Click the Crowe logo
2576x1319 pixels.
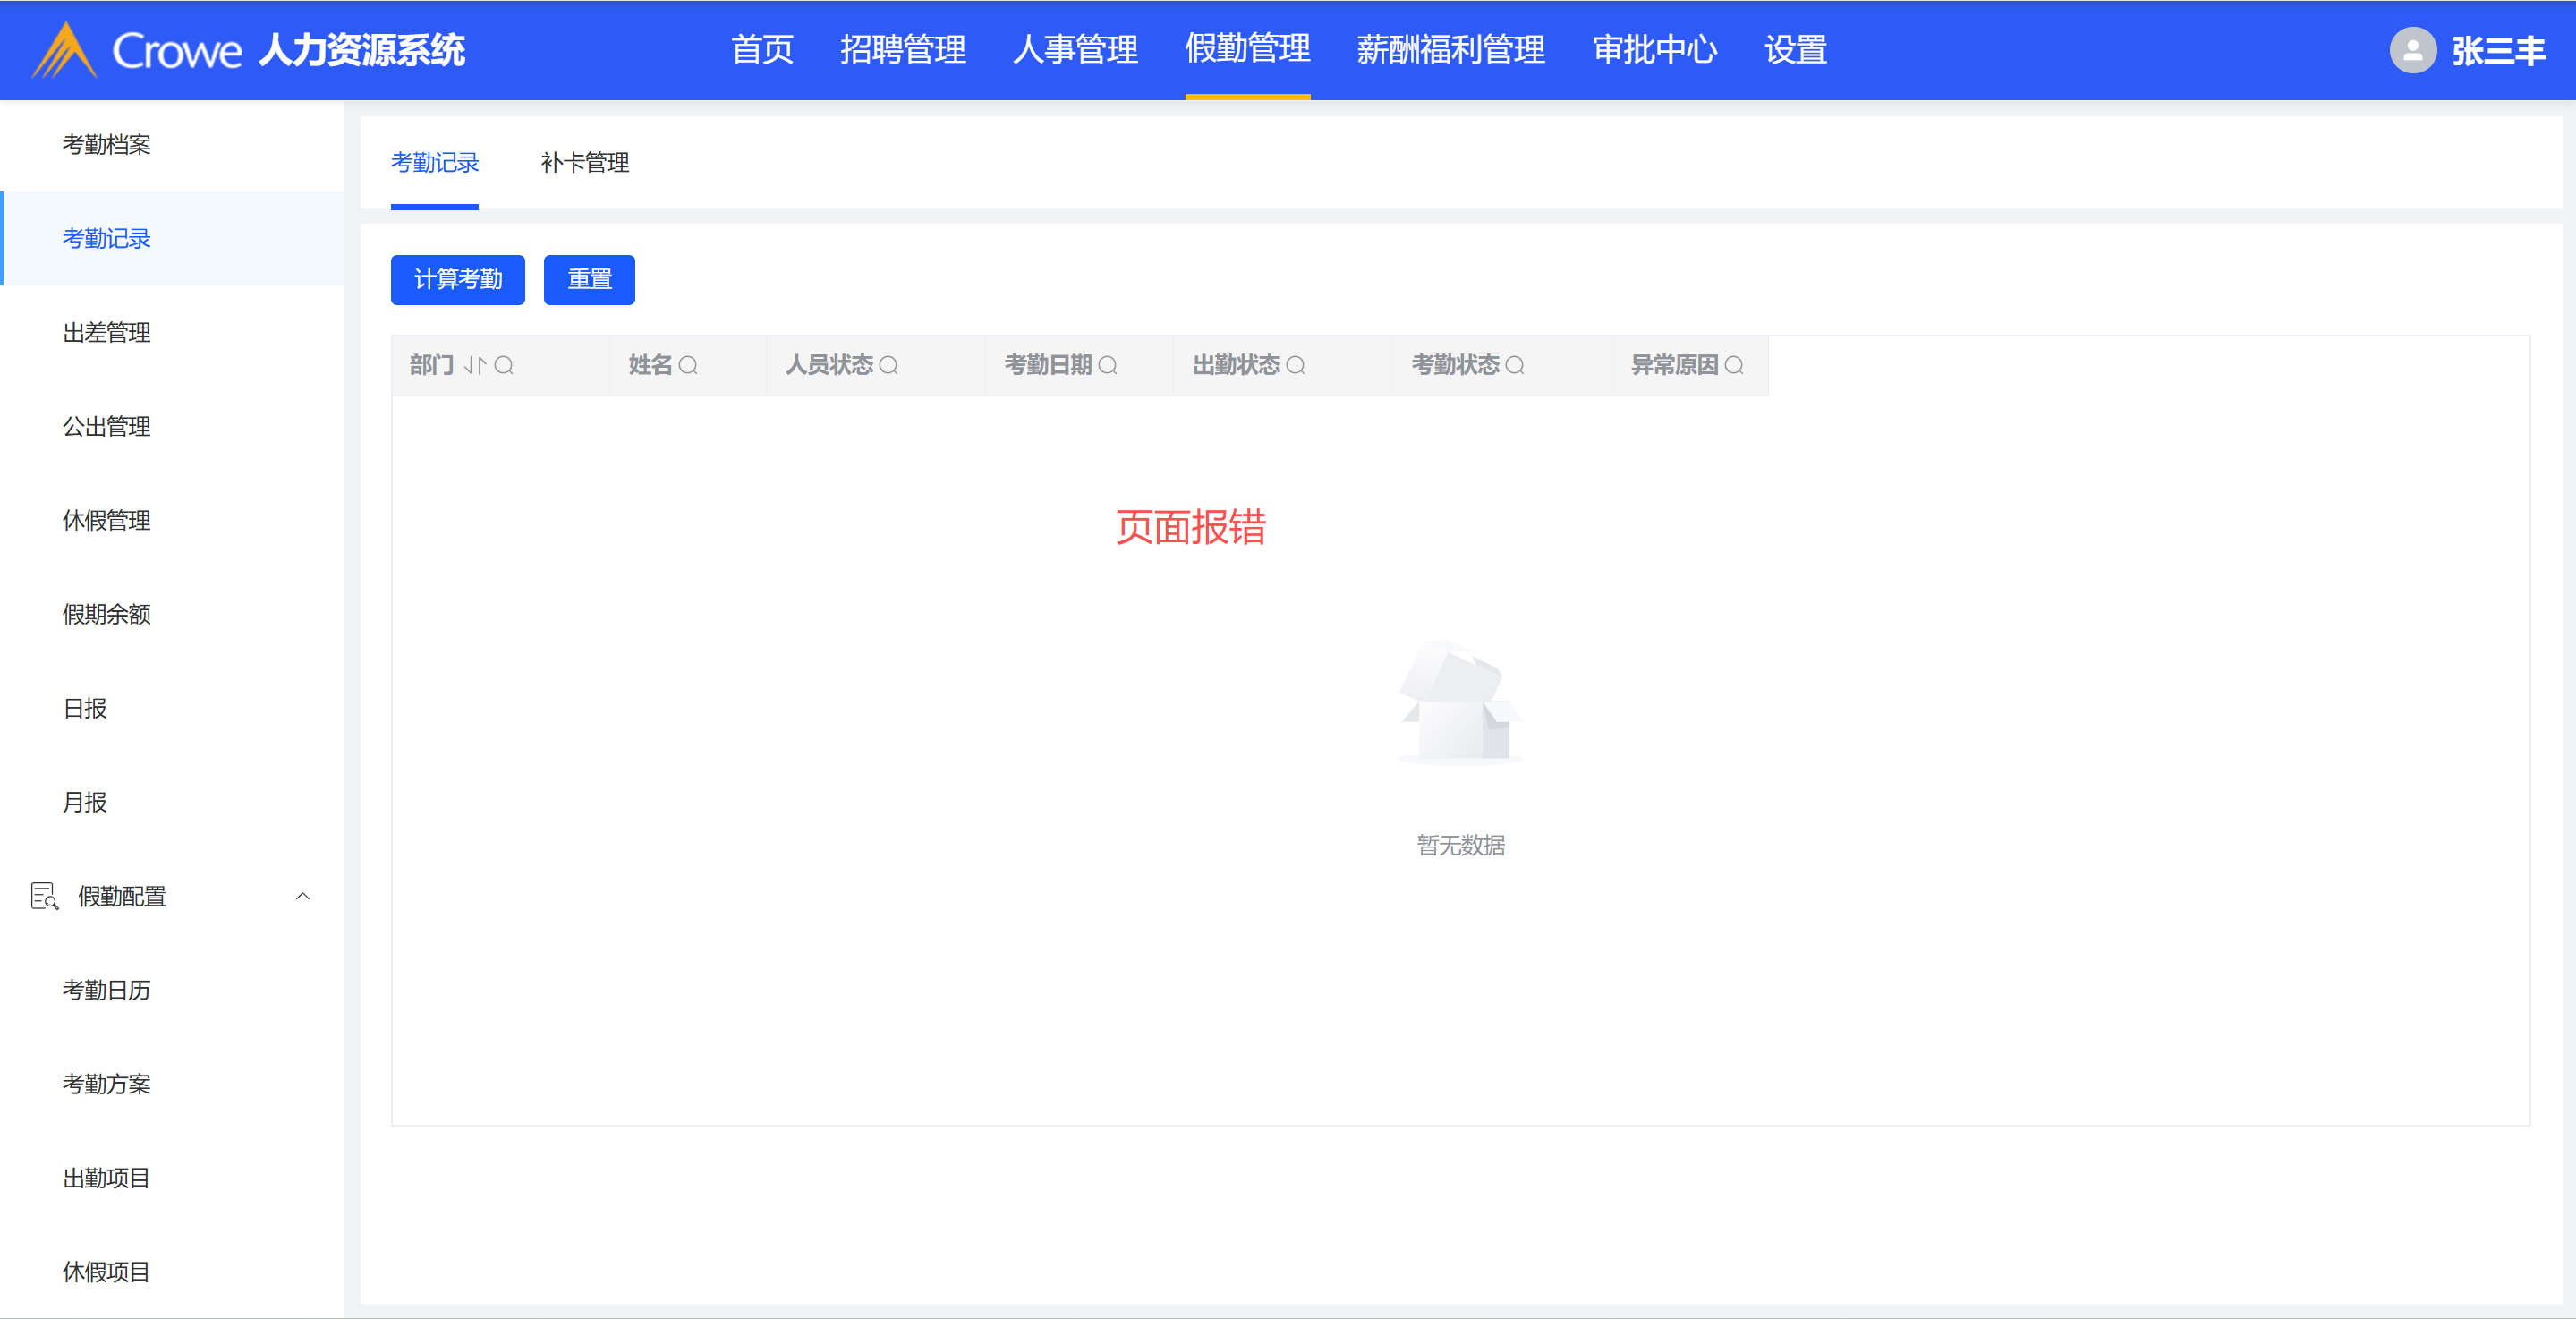(64, 50)
